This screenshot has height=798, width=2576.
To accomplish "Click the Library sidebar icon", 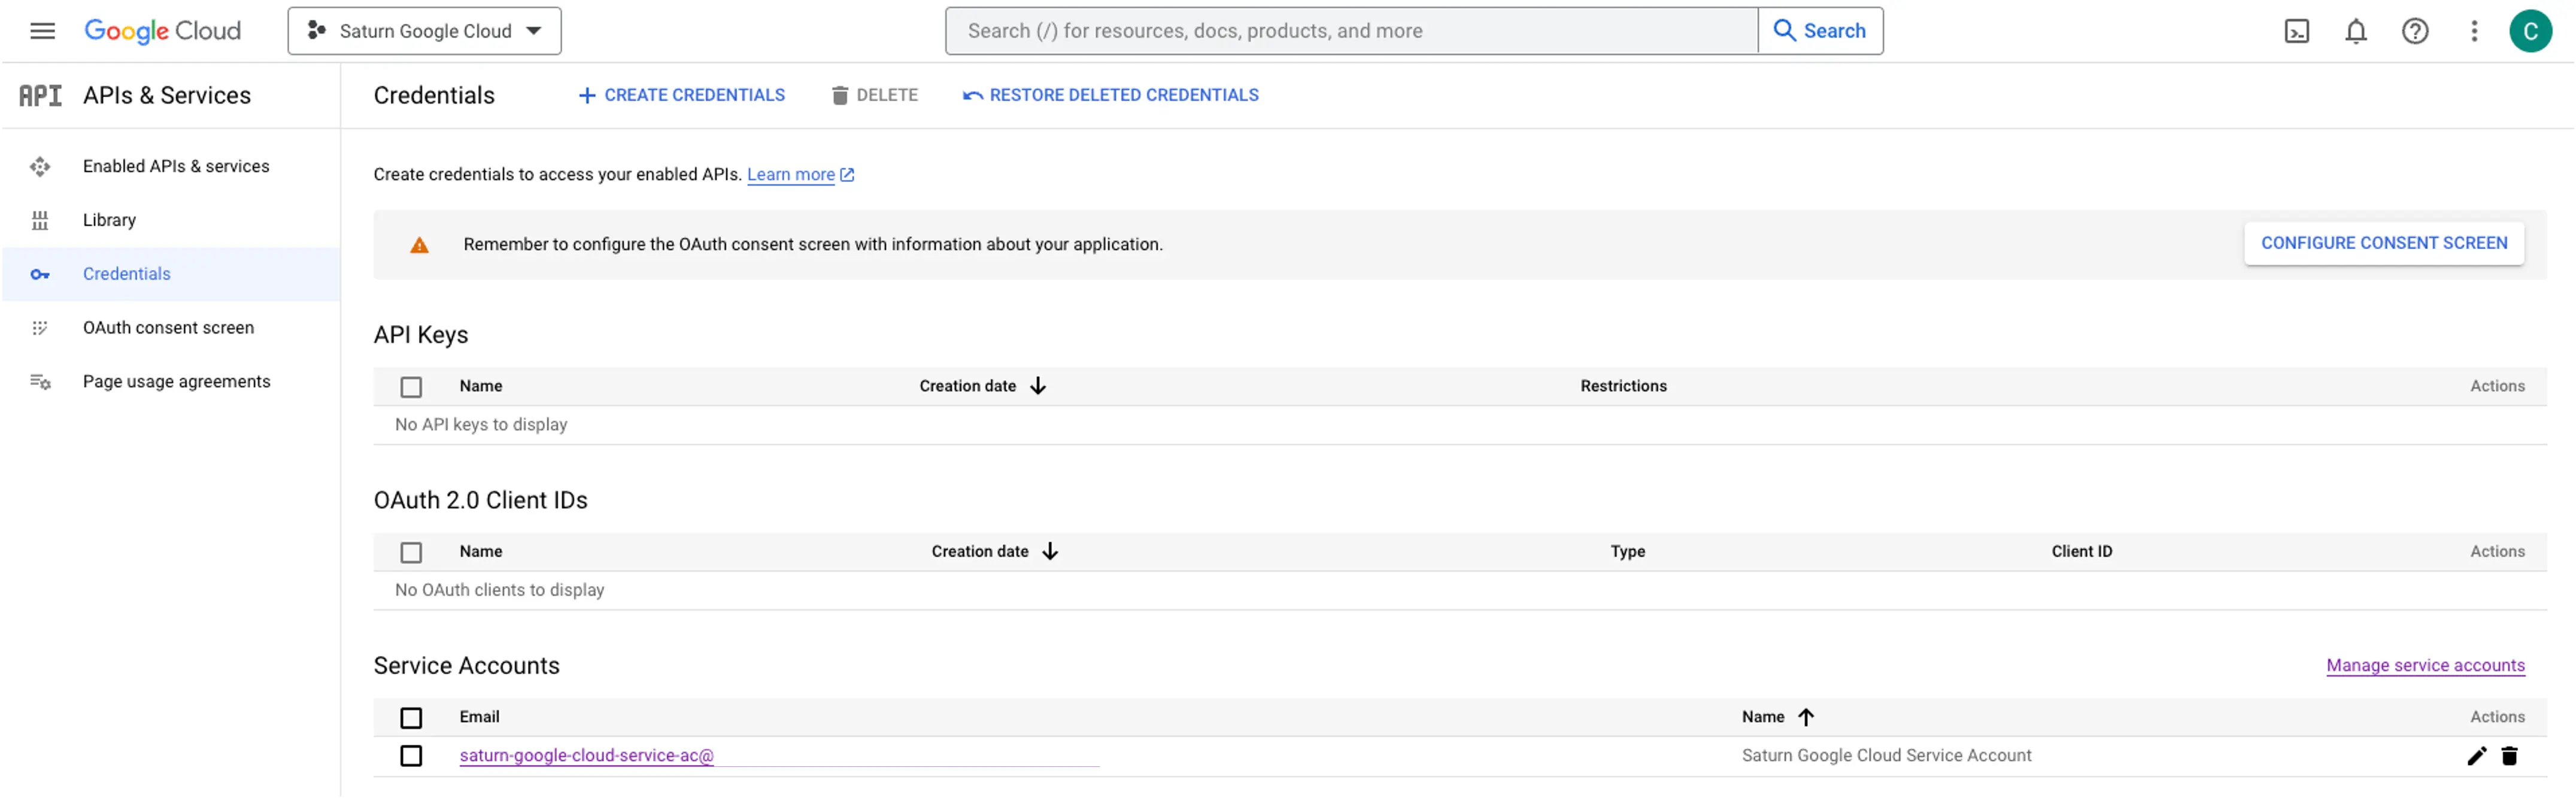I will (40, 220).
